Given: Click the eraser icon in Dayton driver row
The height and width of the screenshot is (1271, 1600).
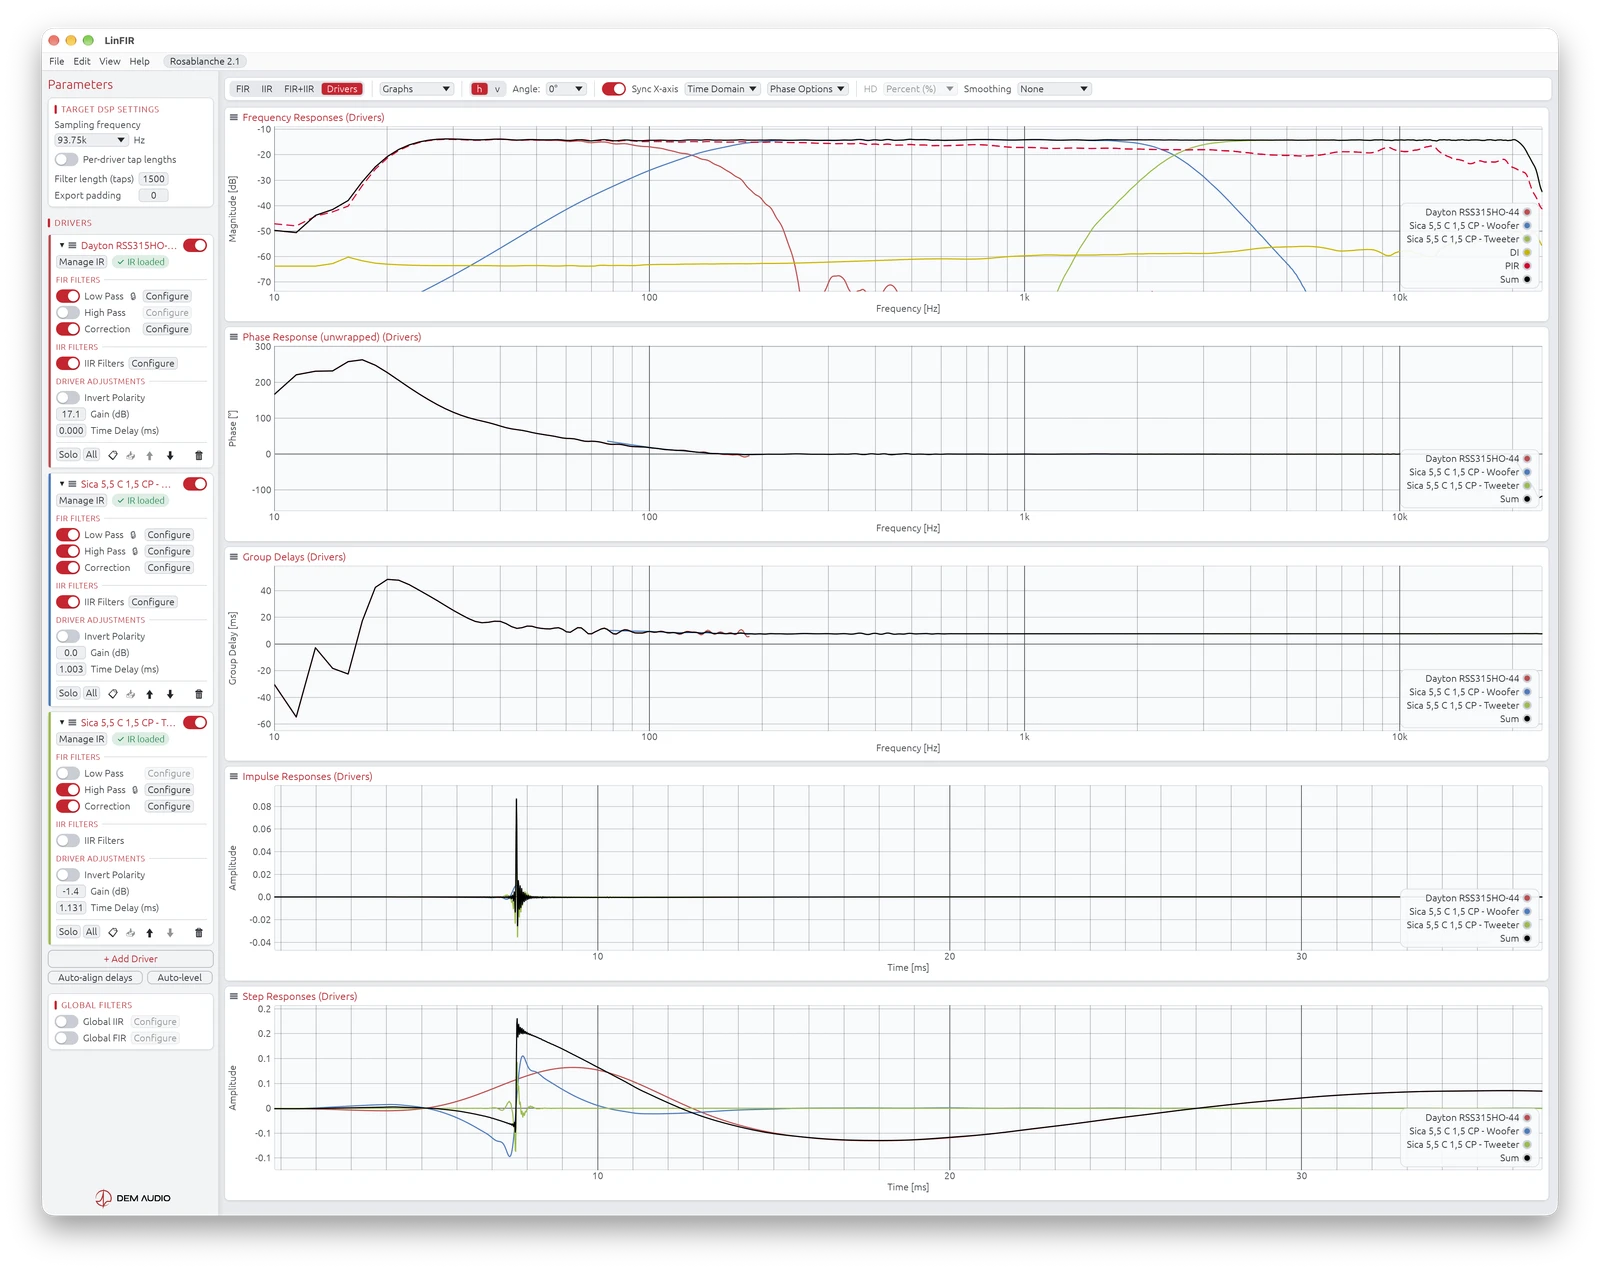Looking at the screenshot, I should pyautogui.click(x=131, y=455).
